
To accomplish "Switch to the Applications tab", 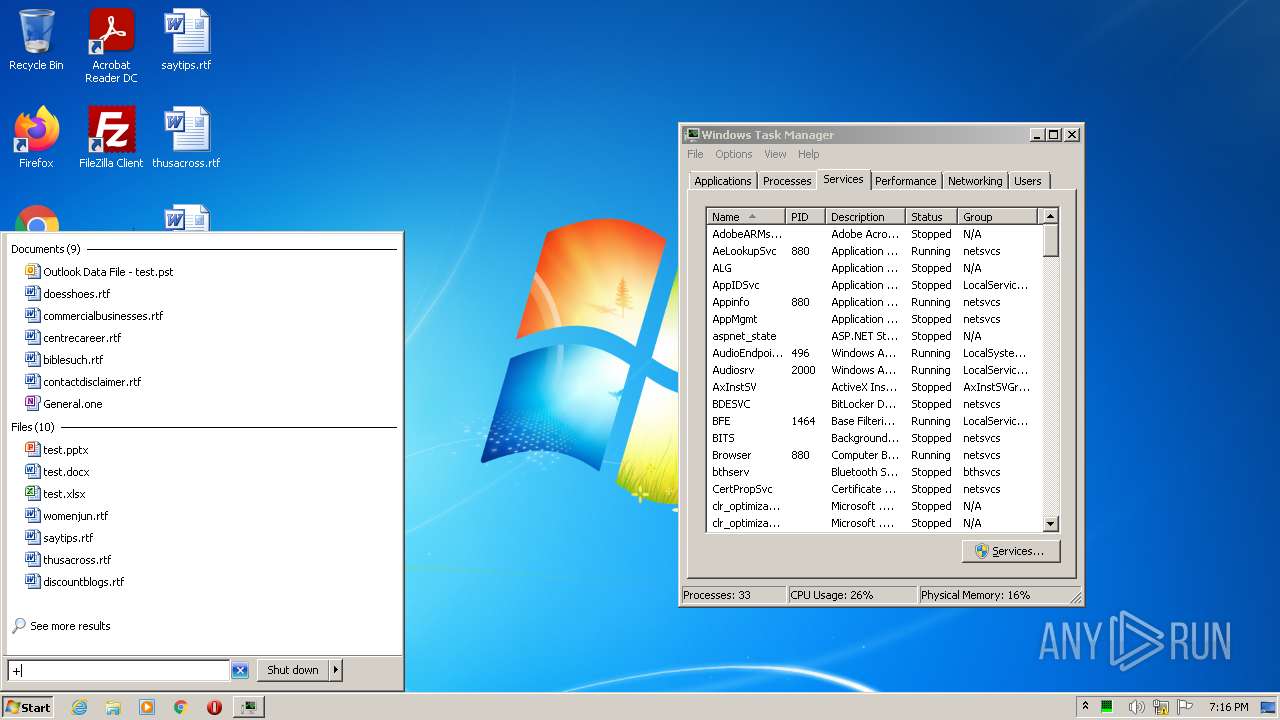I will [x=722, y=181].
